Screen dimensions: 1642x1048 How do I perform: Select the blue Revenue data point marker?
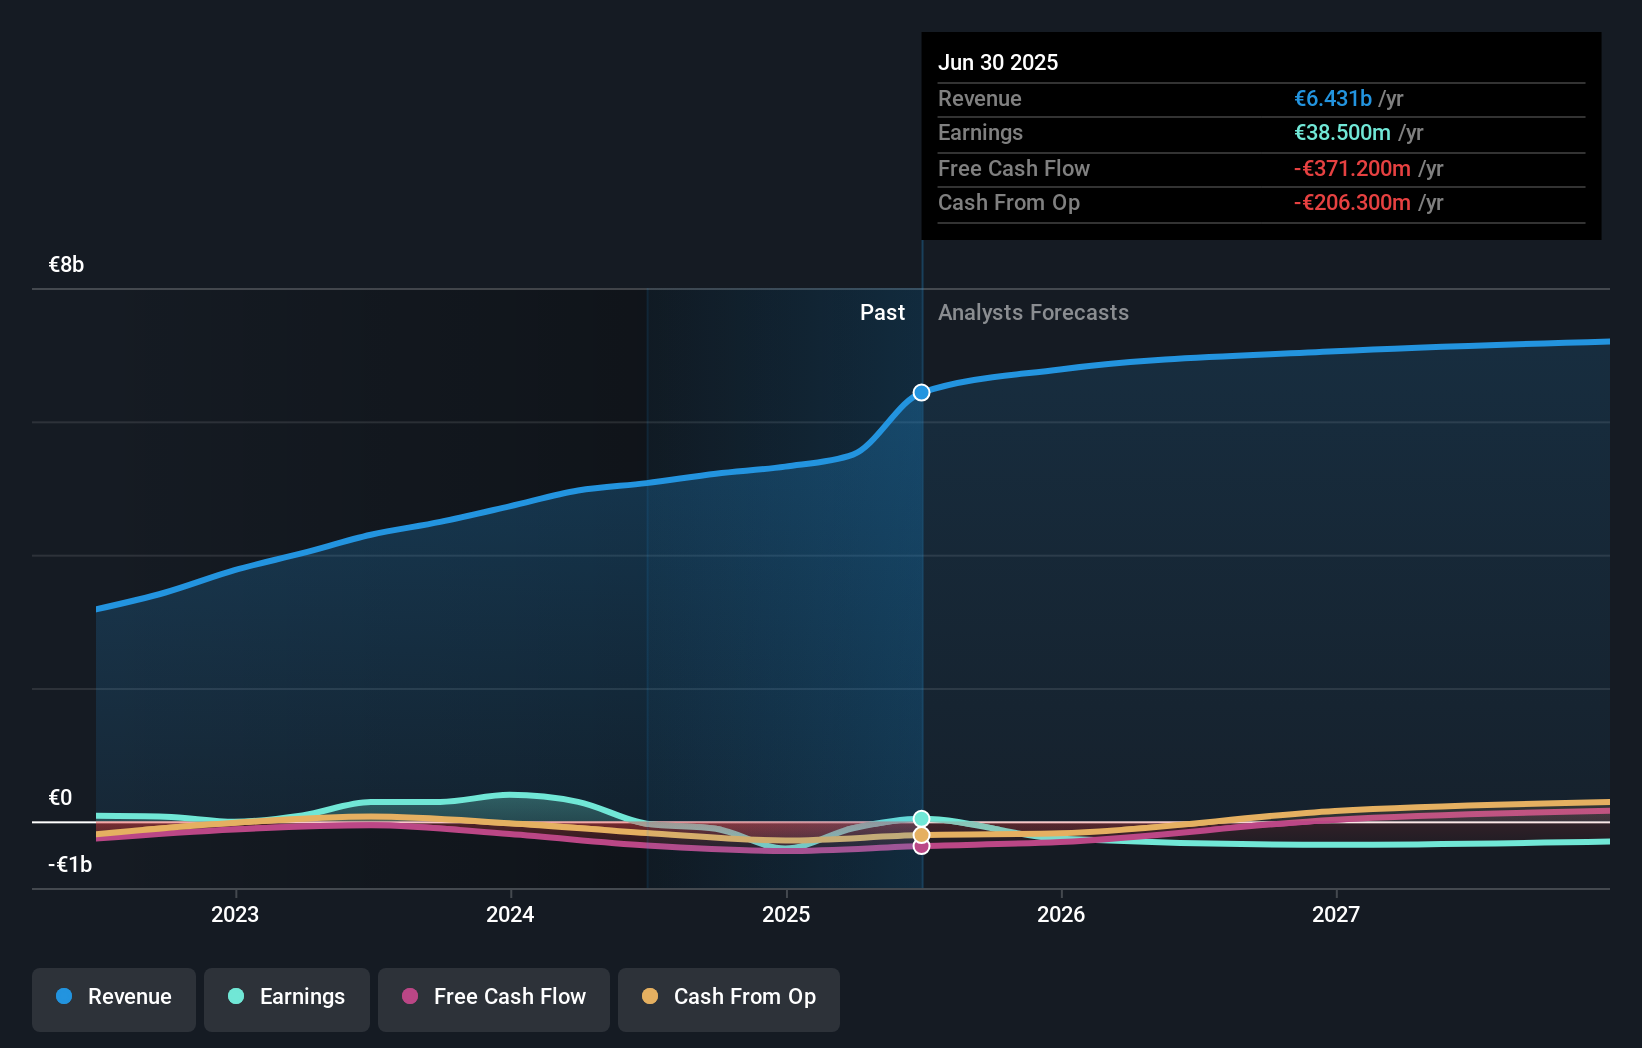pyautogui.click(x=921, y=392)
